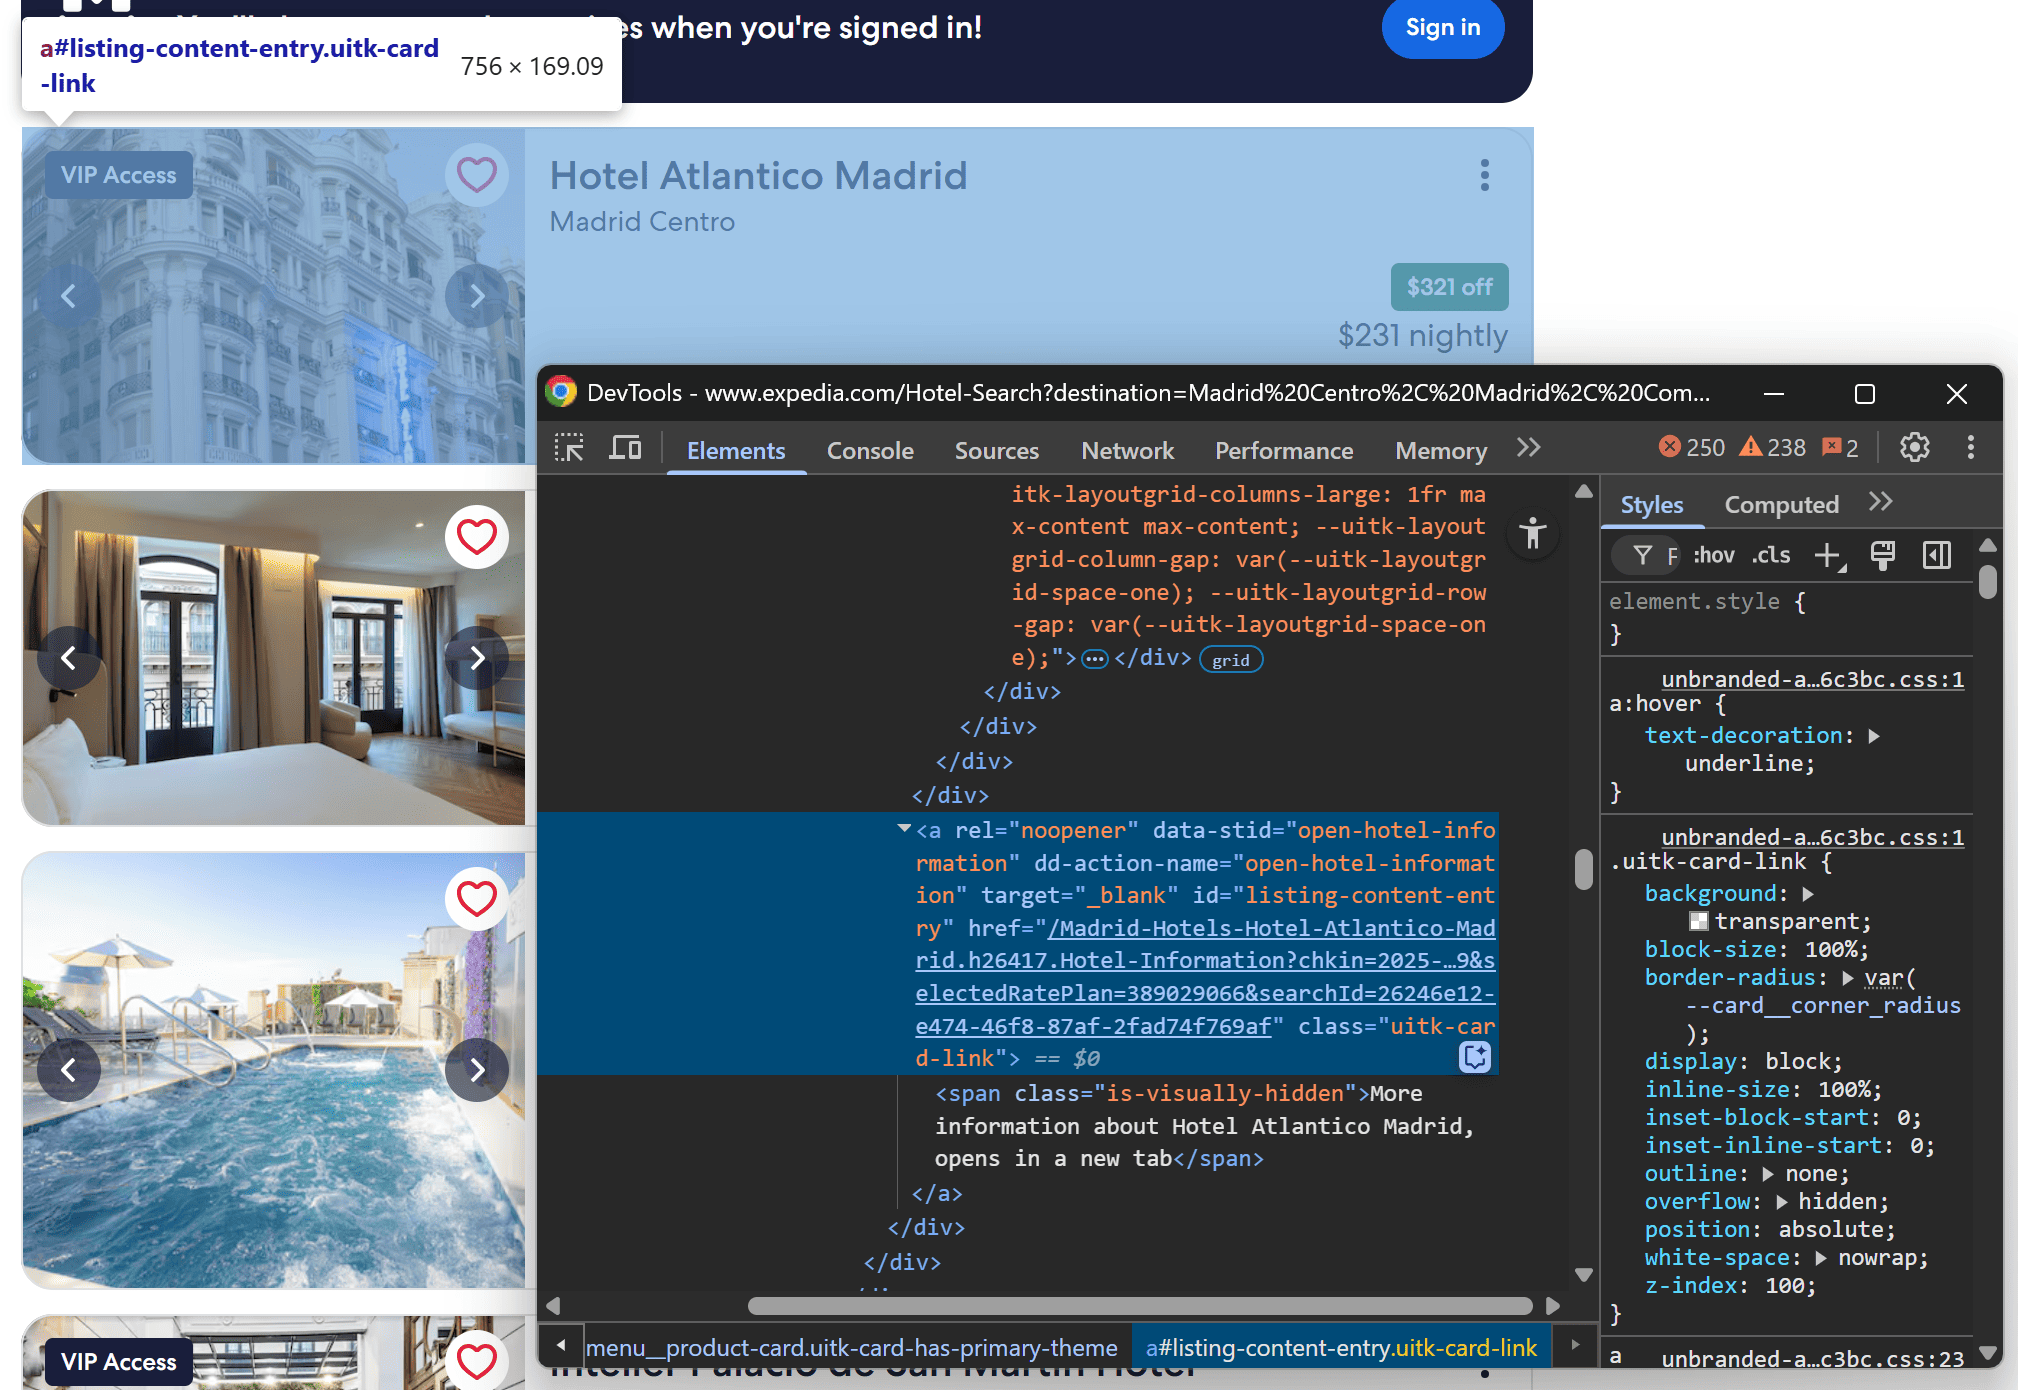Activate the inspect element picker icon
2018x1390 pixels.
coord(569,448)
